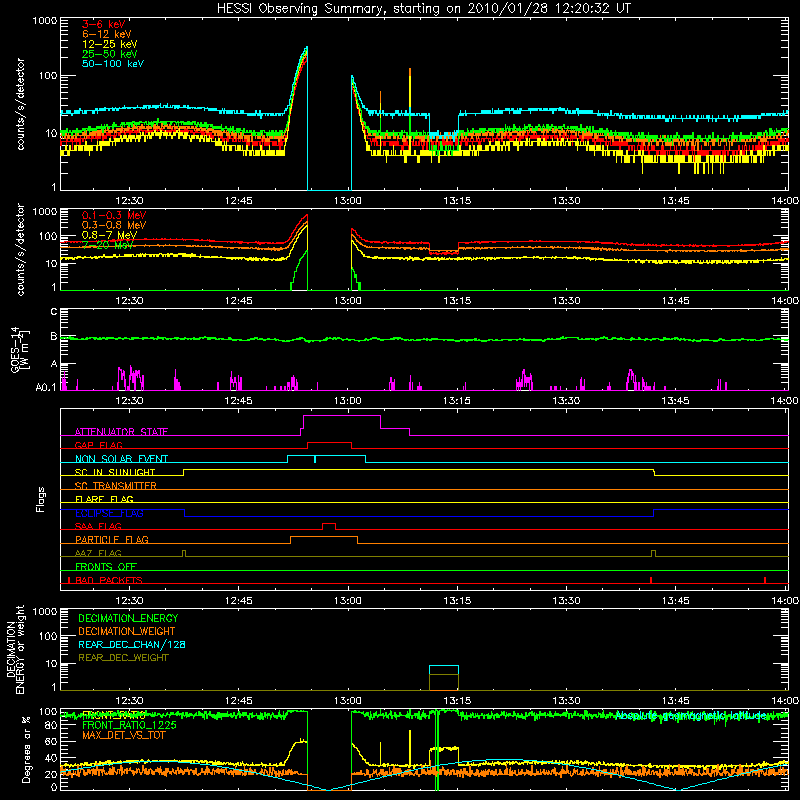Image resolution: width=800 pixels, height=800 pixels.
Task: Select the DECIMATION_ENERGY legend label
Action: coord(128,618)
